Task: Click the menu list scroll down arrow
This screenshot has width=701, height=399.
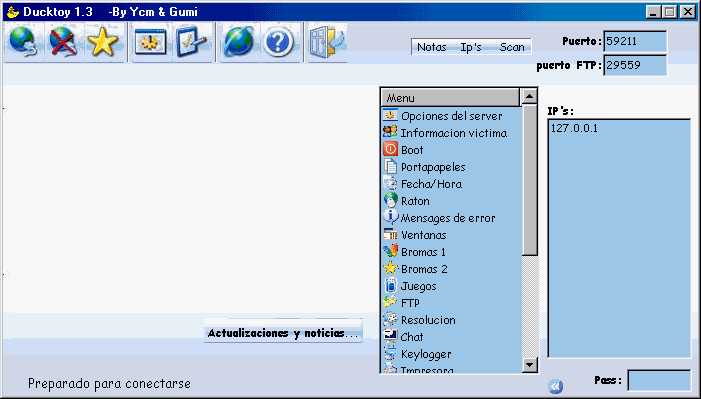Action: [x=530, y=365]
